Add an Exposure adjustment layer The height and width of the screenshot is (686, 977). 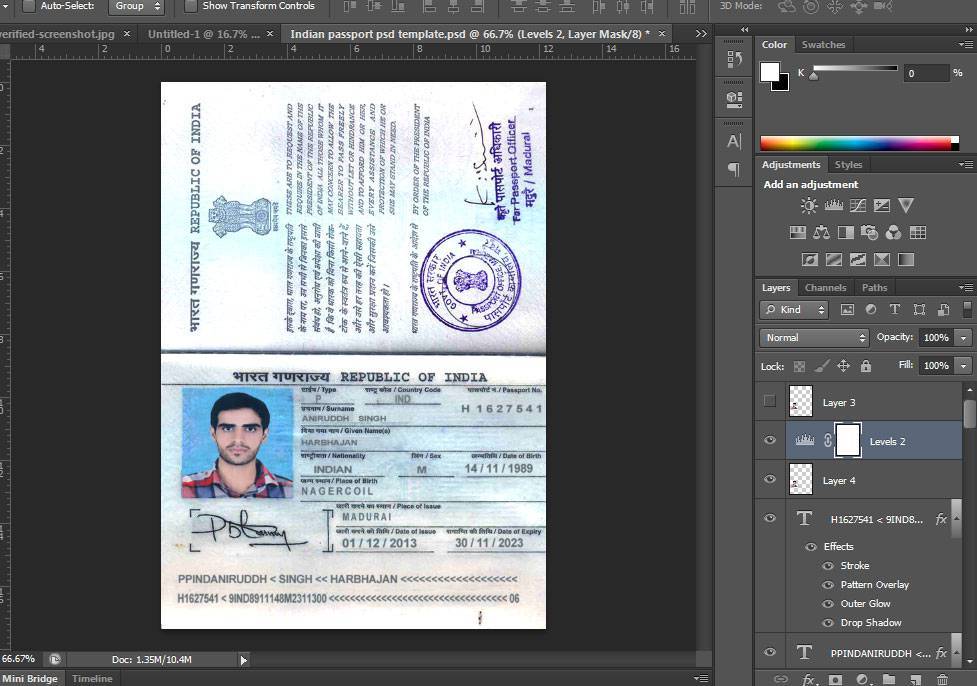[882, 206]
